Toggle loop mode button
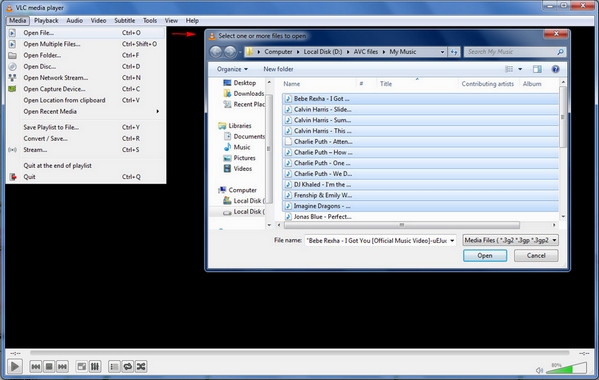 pyautogui.click(x=128, y=367)
